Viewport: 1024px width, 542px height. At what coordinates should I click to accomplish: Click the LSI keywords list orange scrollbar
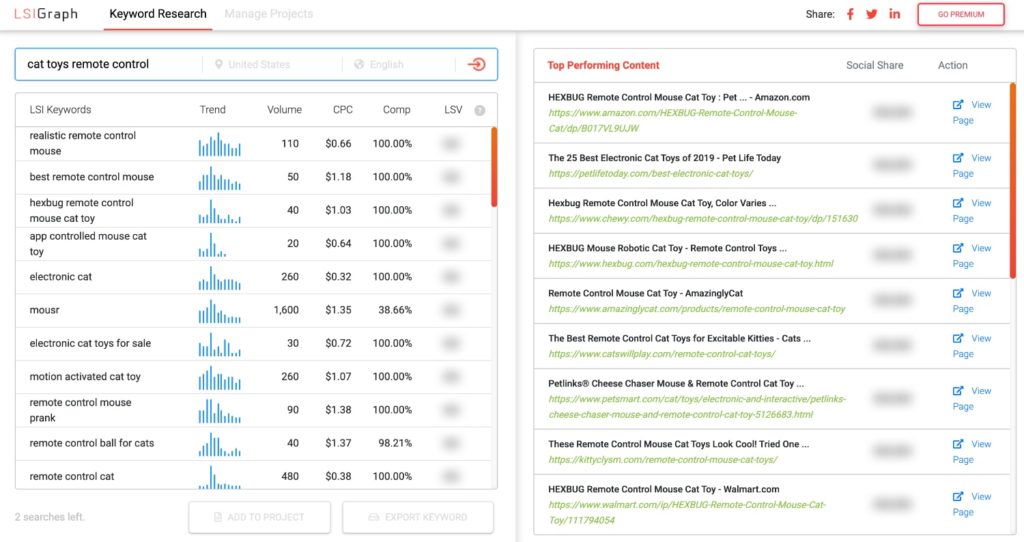tap(493, 165)
